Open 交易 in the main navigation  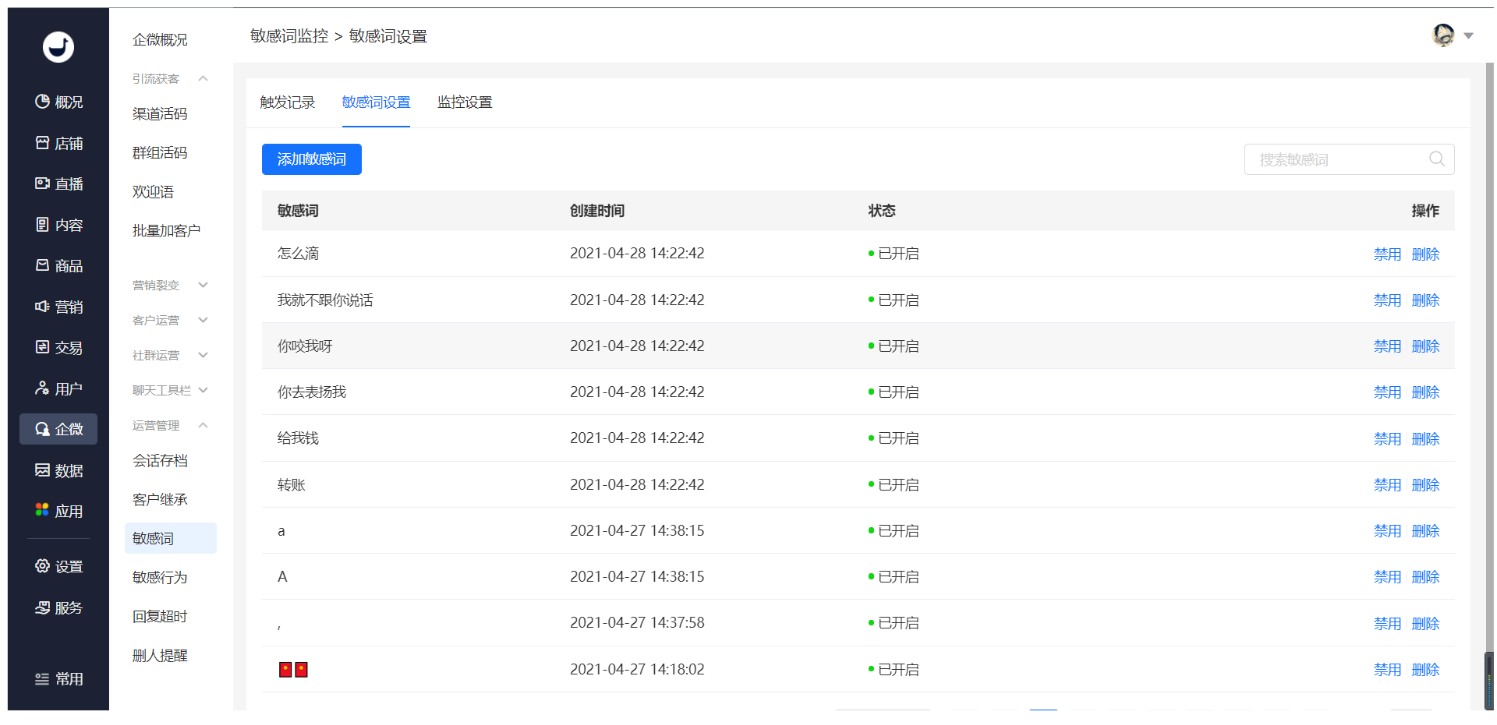pyautogui.click(x=58, y=348)
